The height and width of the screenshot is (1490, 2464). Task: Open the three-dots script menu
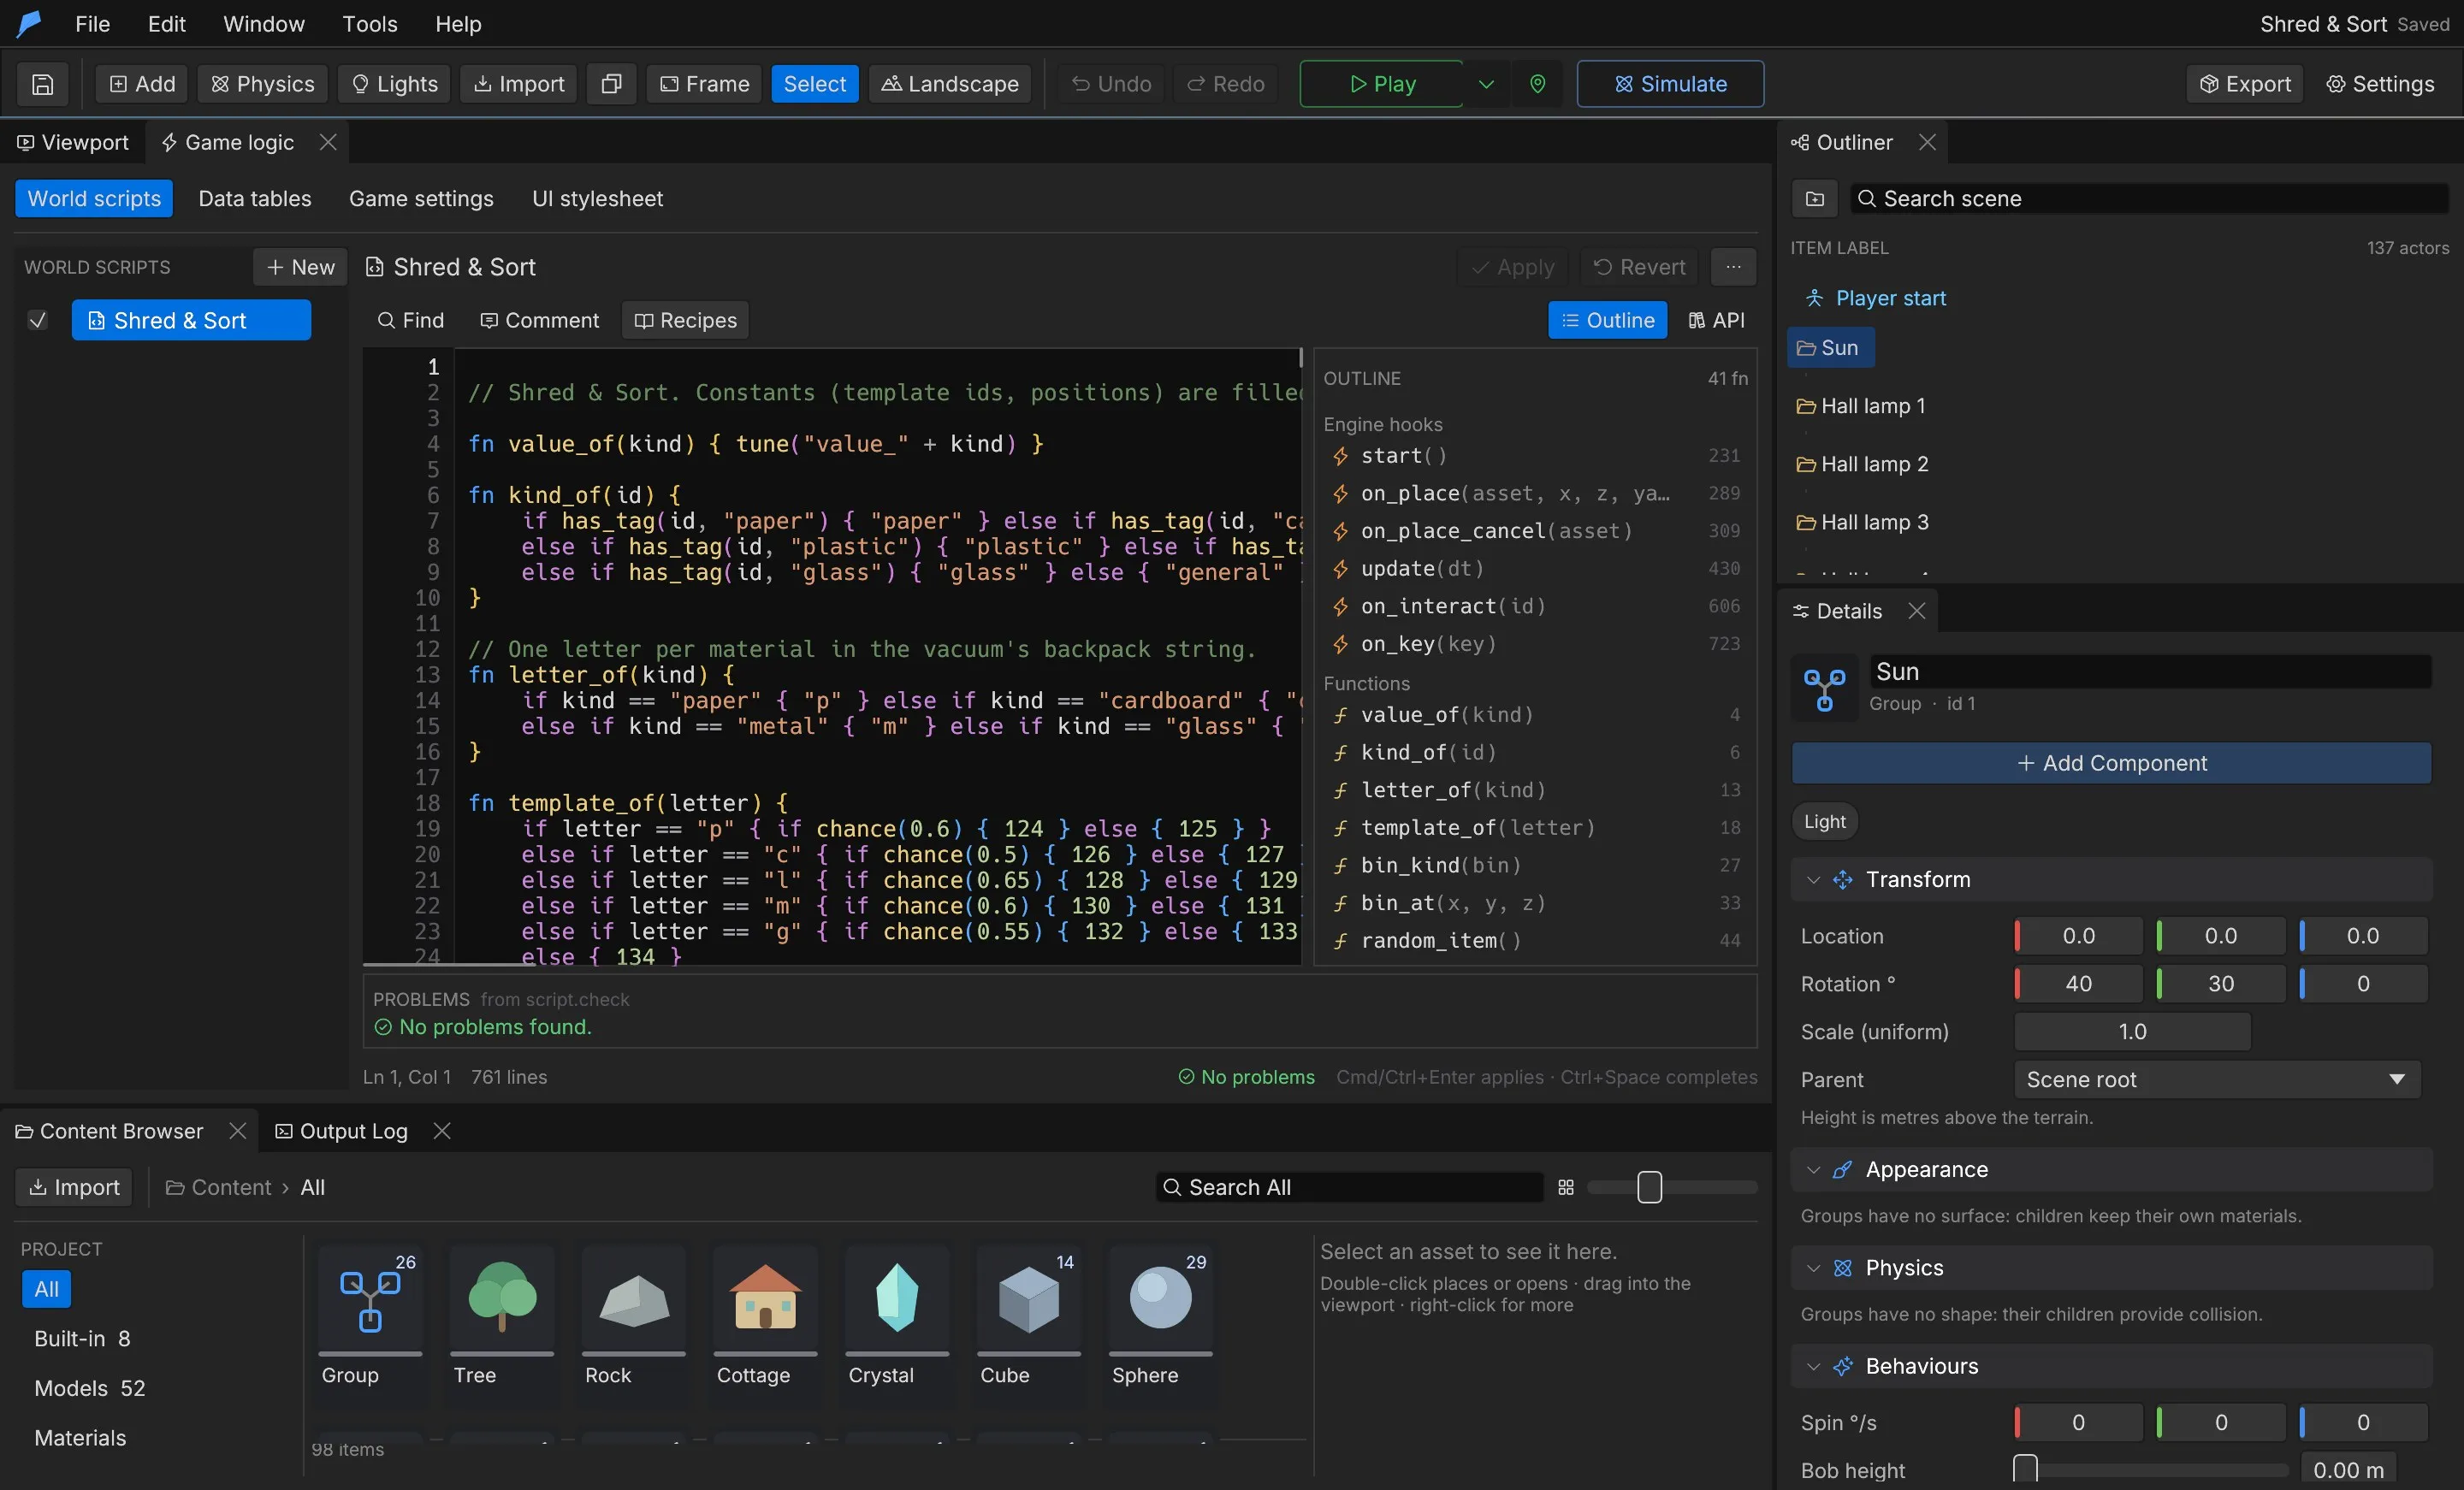[1733, 267]
